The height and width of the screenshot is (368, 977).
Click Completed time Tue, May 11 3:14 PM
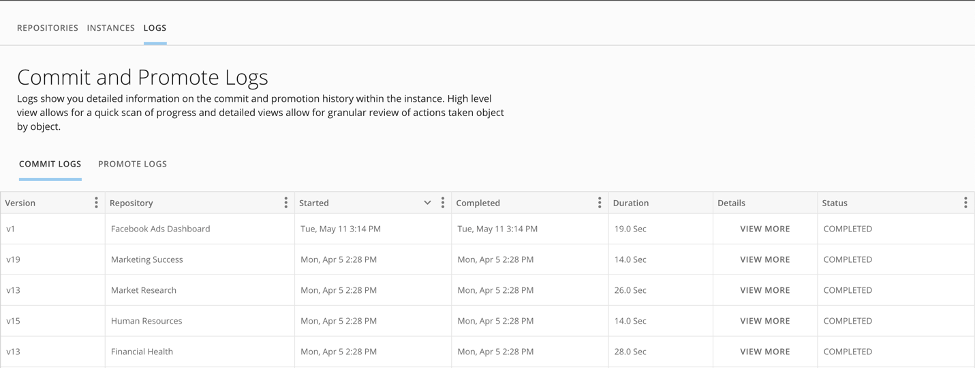pyautogui.click(x=497, y=229)
